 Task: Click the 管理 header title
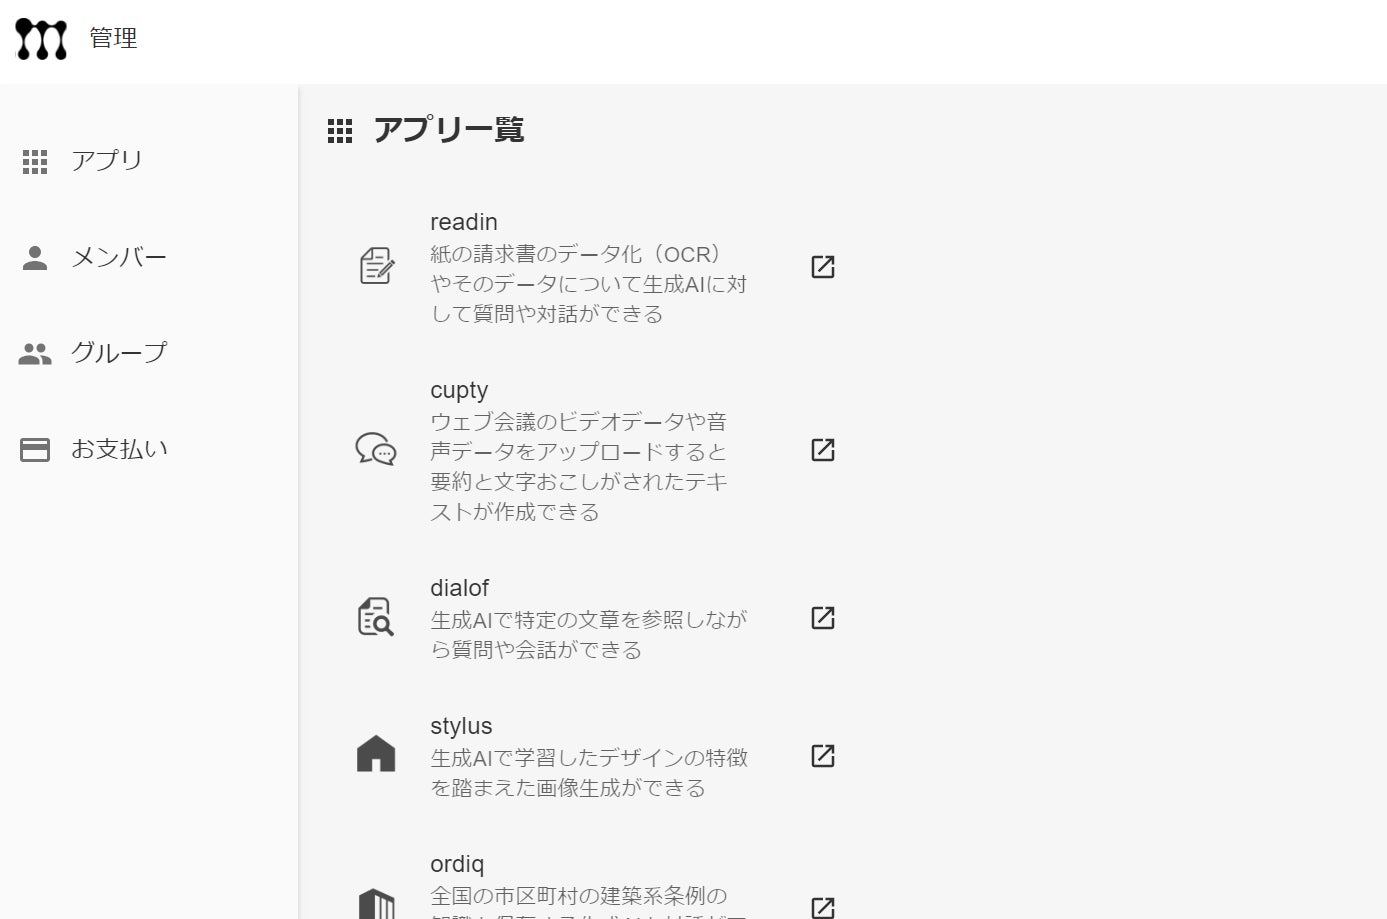tap(113, 38)
